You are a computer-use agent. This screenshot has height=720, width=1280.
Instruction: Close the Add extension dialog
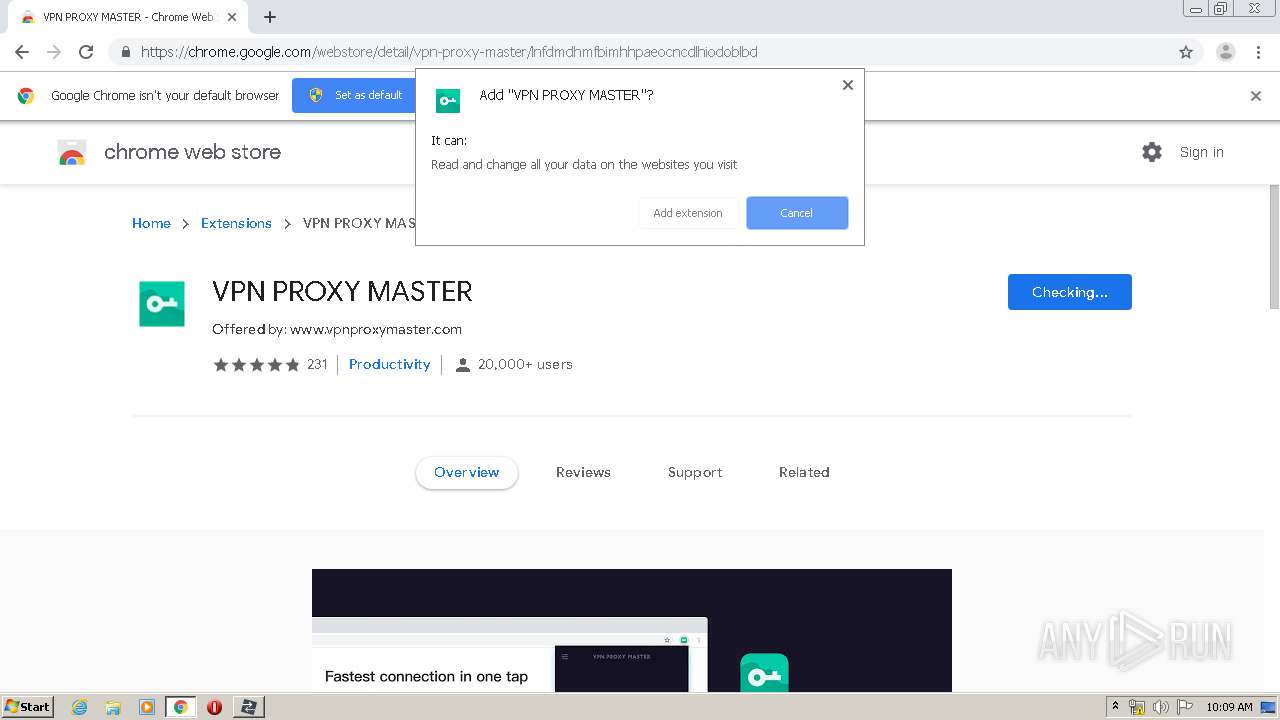point(848,85)
